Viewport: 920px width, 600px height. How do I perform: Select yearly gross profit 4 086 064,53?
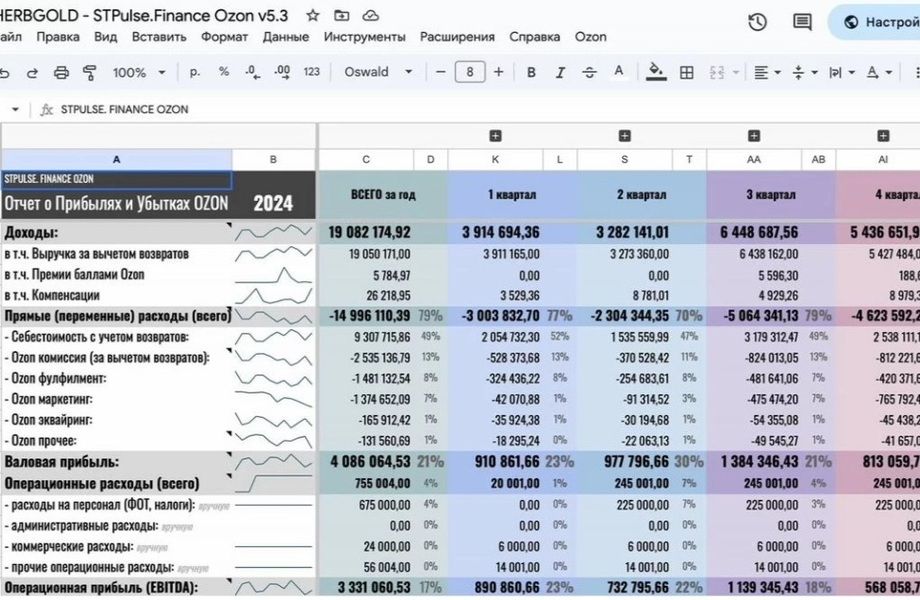(x=366, y=462)
